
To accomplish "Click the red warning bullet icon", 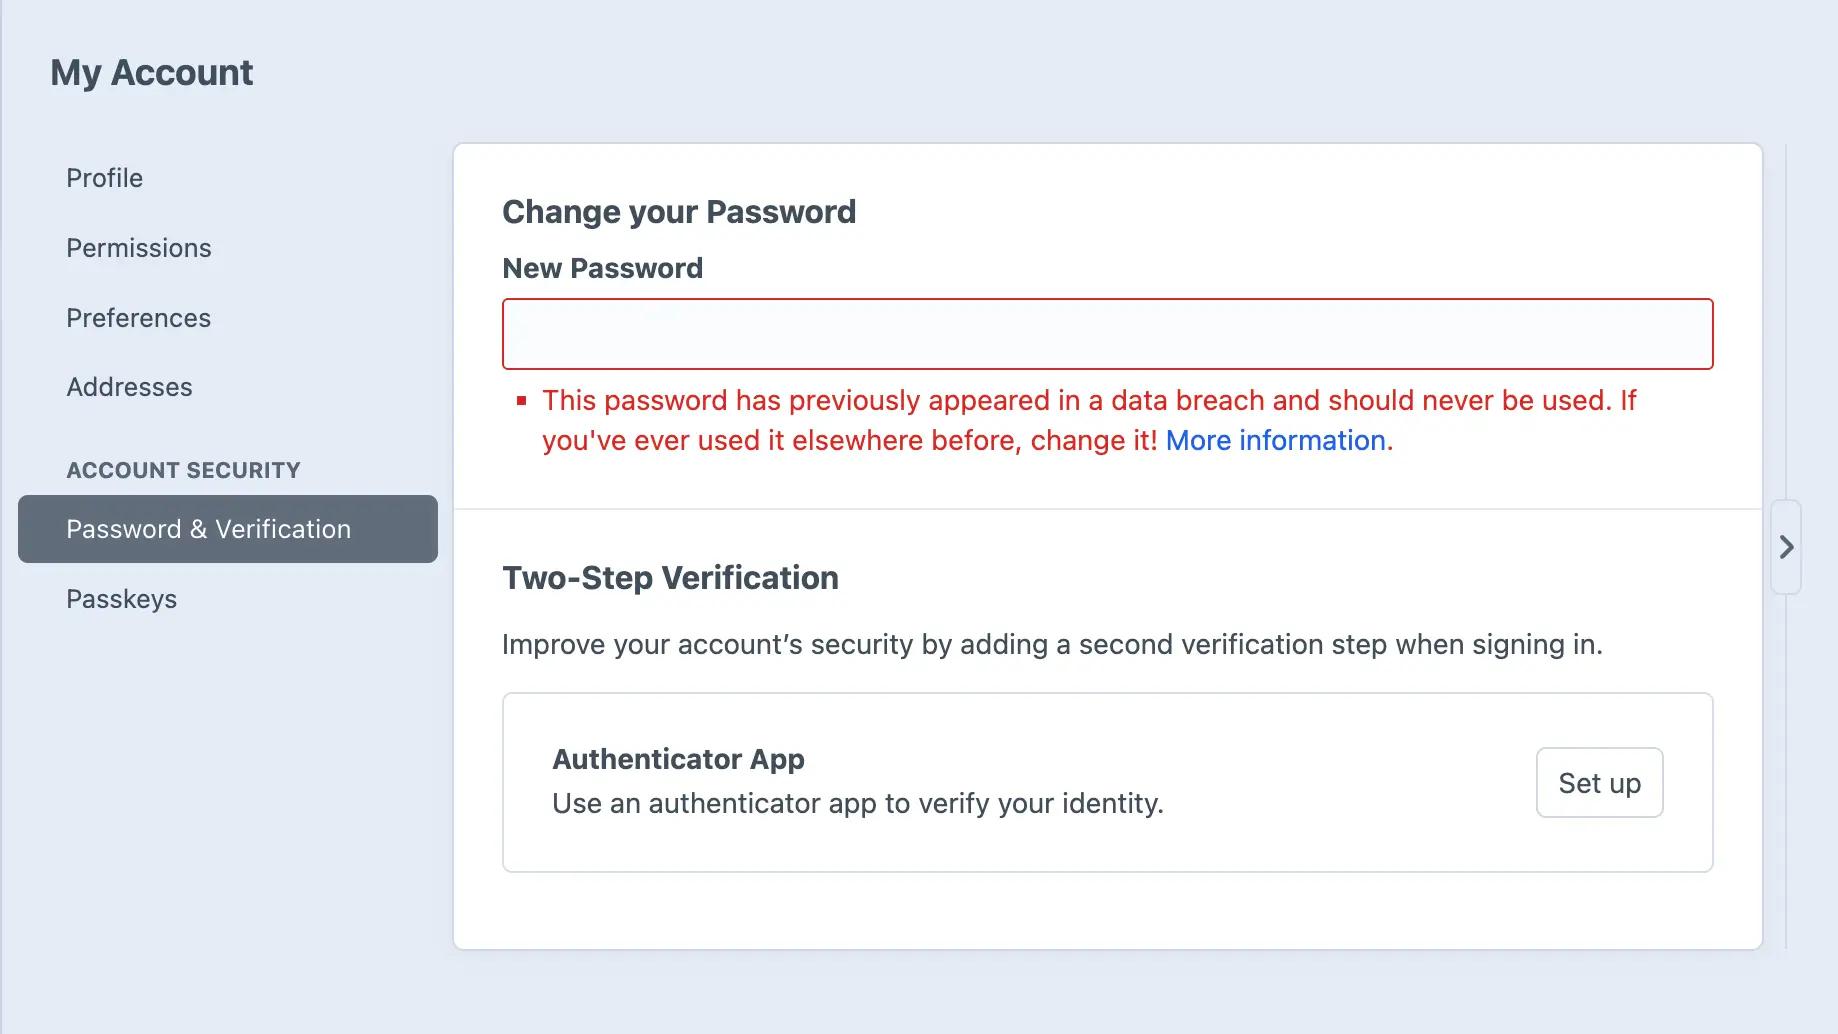I will coord(521,400).
